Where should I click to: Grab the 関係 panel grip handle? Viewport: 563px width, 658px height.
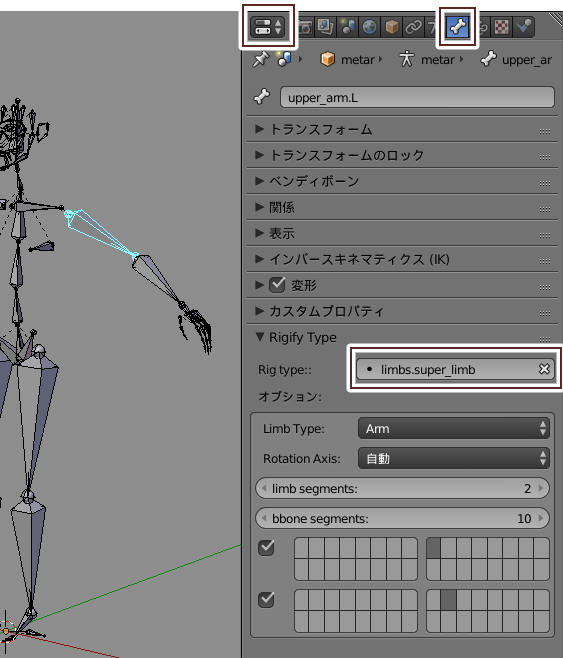pyautogui.click(x=545, y=209)
